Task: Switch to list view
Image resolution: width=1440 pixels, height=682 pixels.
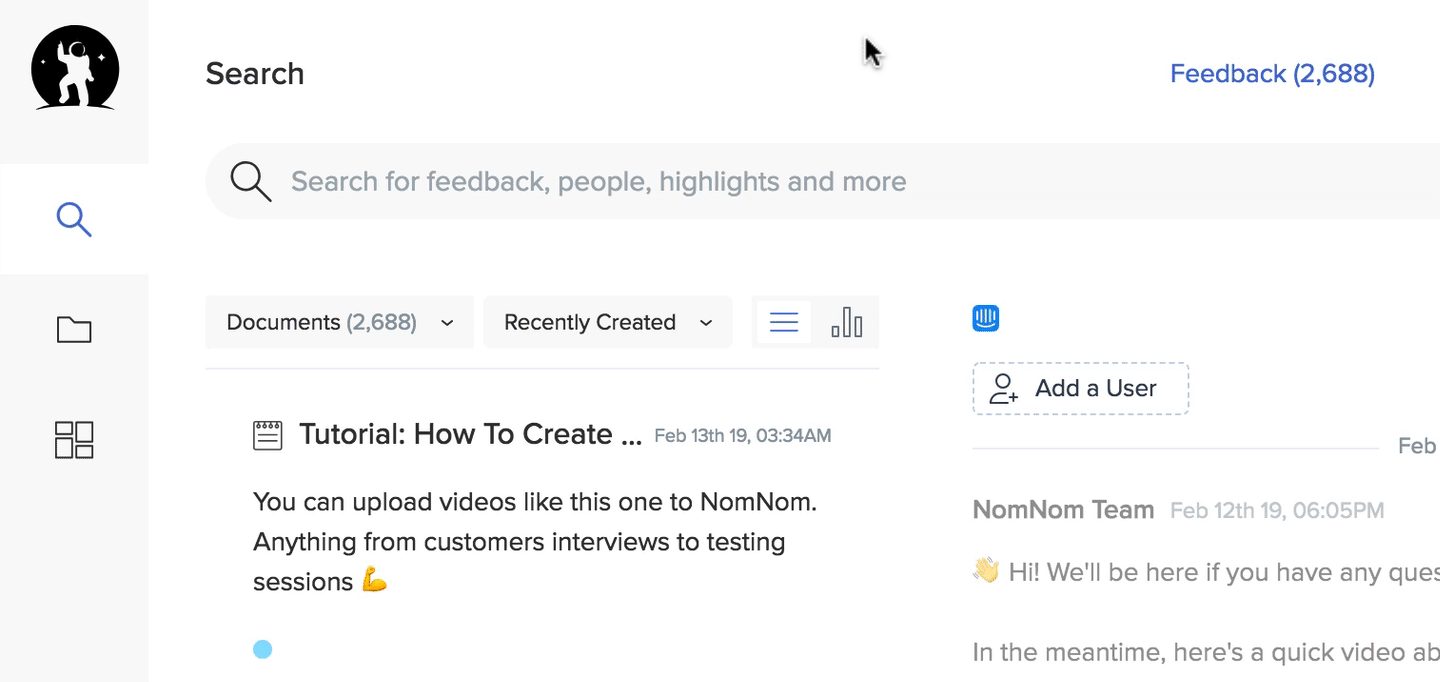Action: [784, 322]
